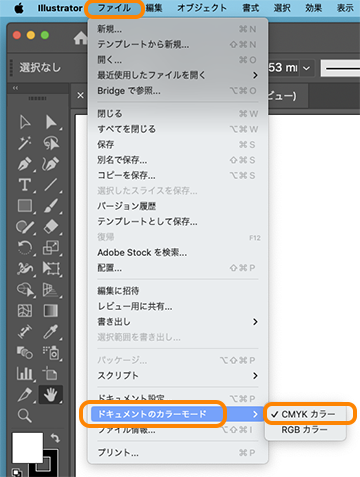Select the Selection tool (black arrow outline)
The width and height of the screenshot is (360, 477).
point(25,122)
